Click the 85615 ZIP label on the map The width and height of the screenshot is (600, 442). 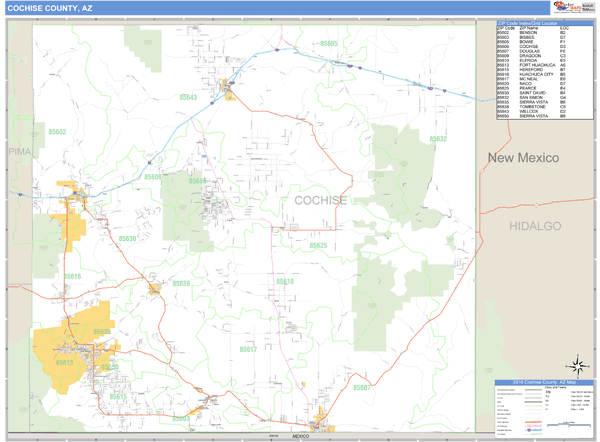[x=118, y=397]
